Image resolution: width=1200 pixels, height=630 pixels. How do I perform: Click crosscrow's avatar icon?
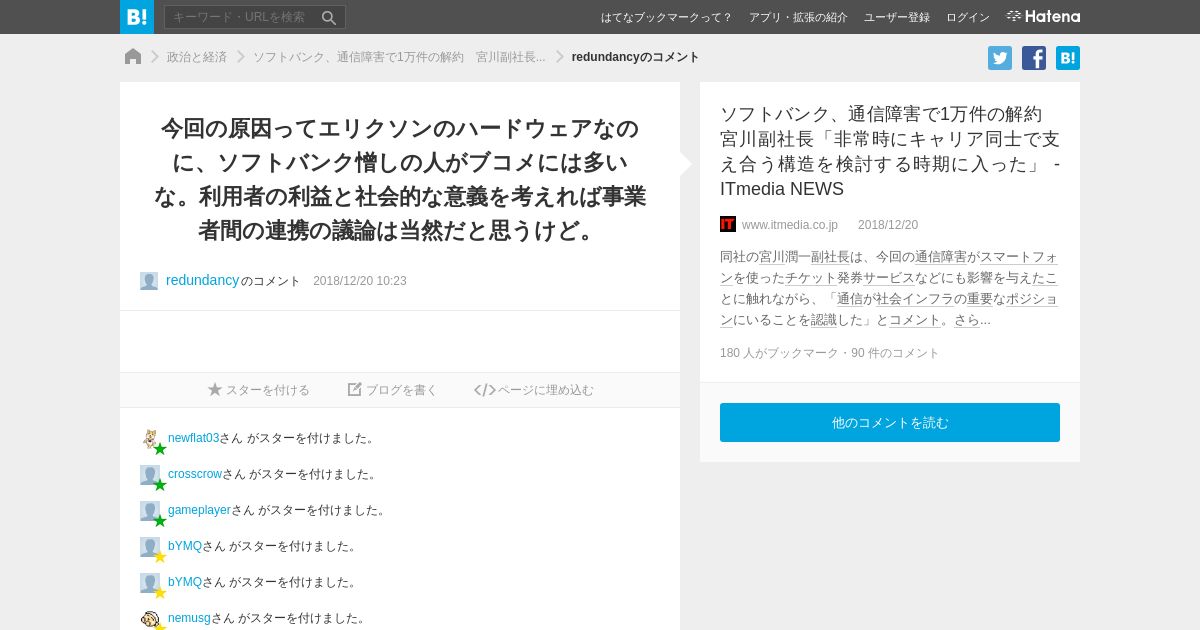(150, 475)
